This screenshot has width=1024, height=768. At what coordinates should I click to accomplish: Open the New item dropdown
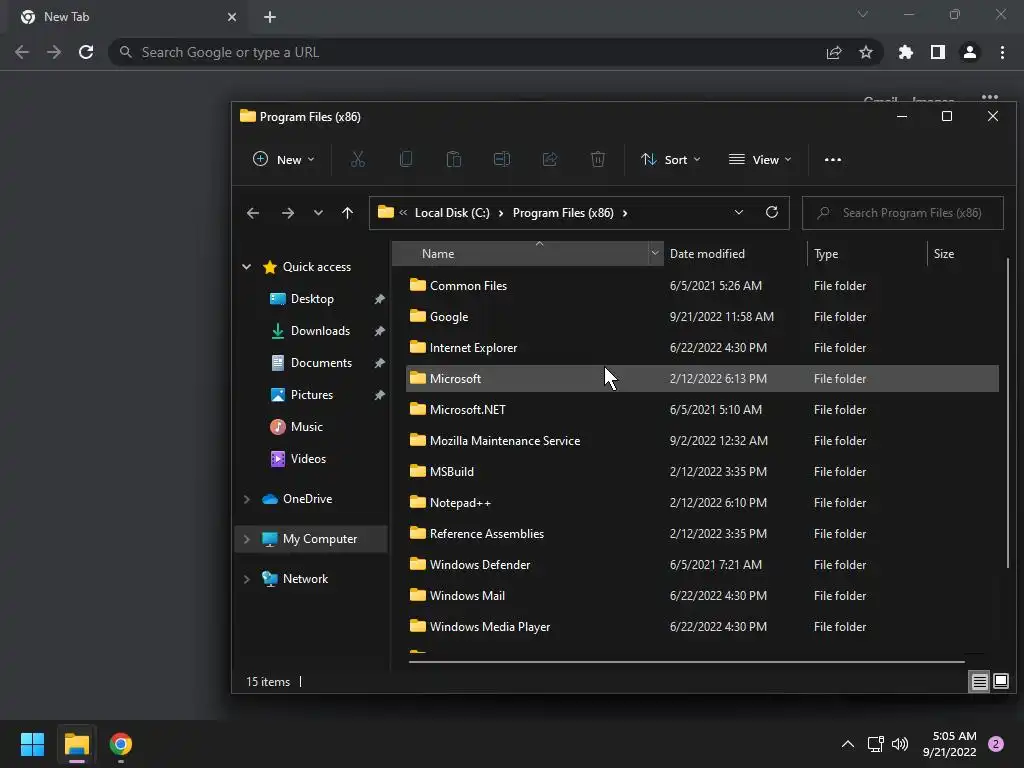click(x=283, y=159)
